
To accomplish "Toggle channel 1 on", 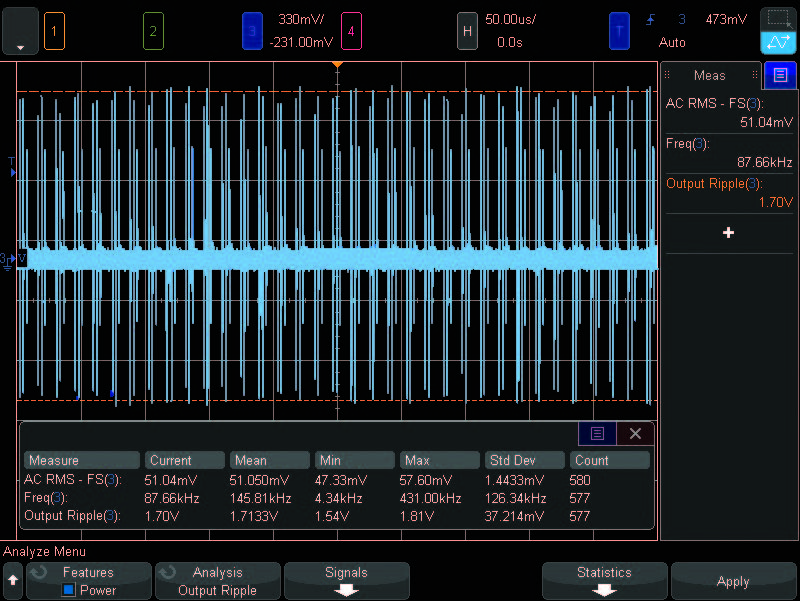I will point(54,31).
